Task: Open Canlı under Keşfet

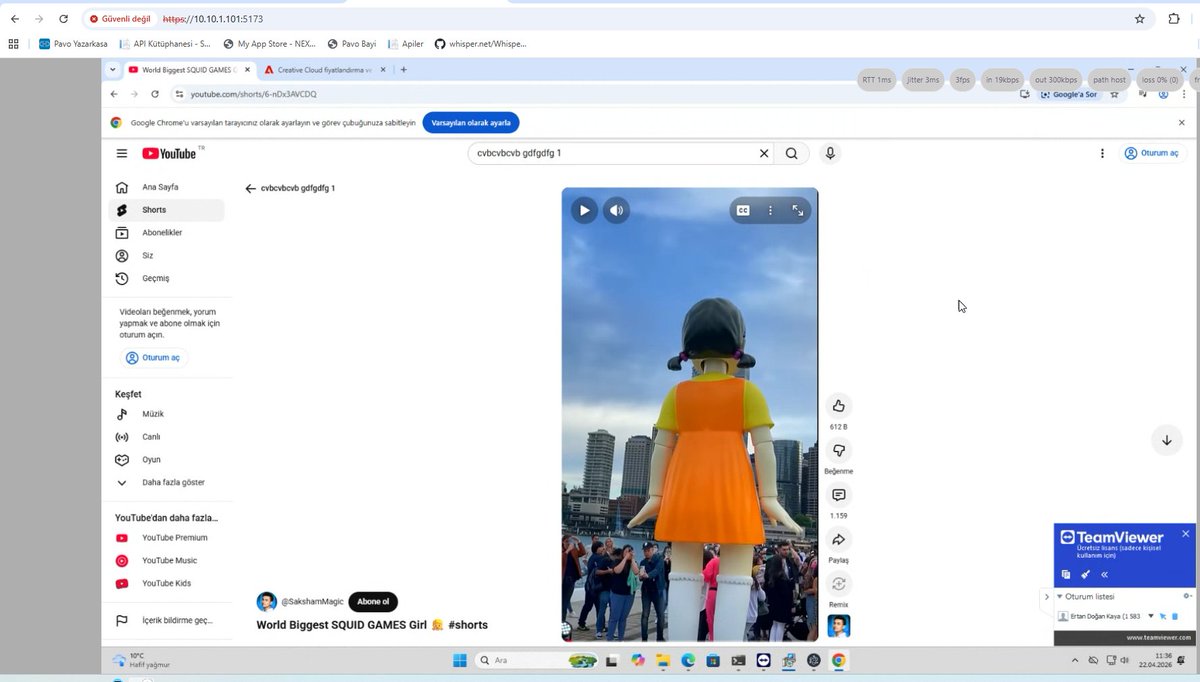Action: coord(166,437)
